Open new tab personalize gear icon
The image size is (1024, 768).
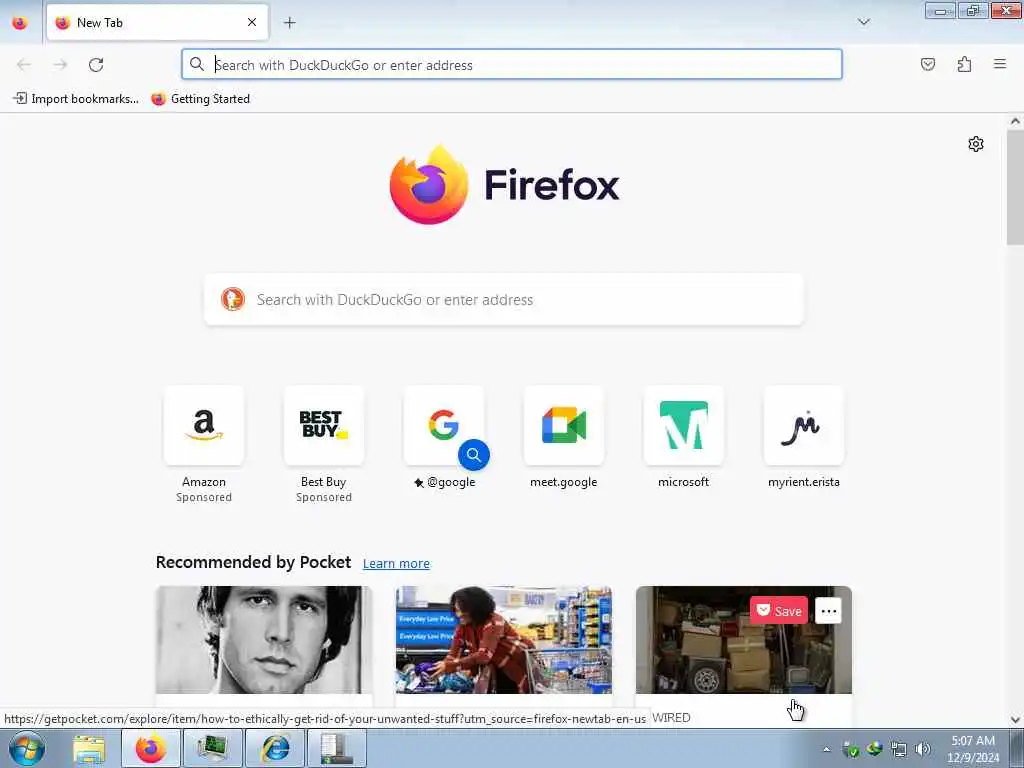click(975, 144)
